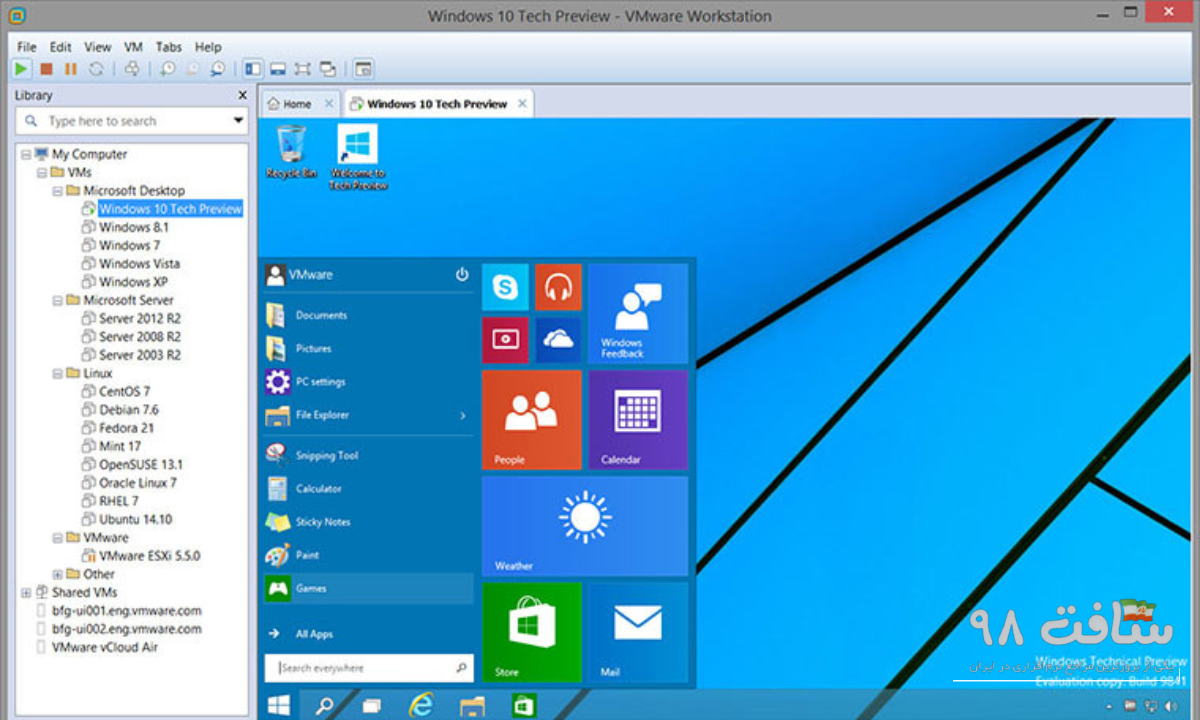Image resolution: width=1200 pixels, height=720 pixels.
Task: Switch to Unity mode toolbar icon
Action: 327,69
